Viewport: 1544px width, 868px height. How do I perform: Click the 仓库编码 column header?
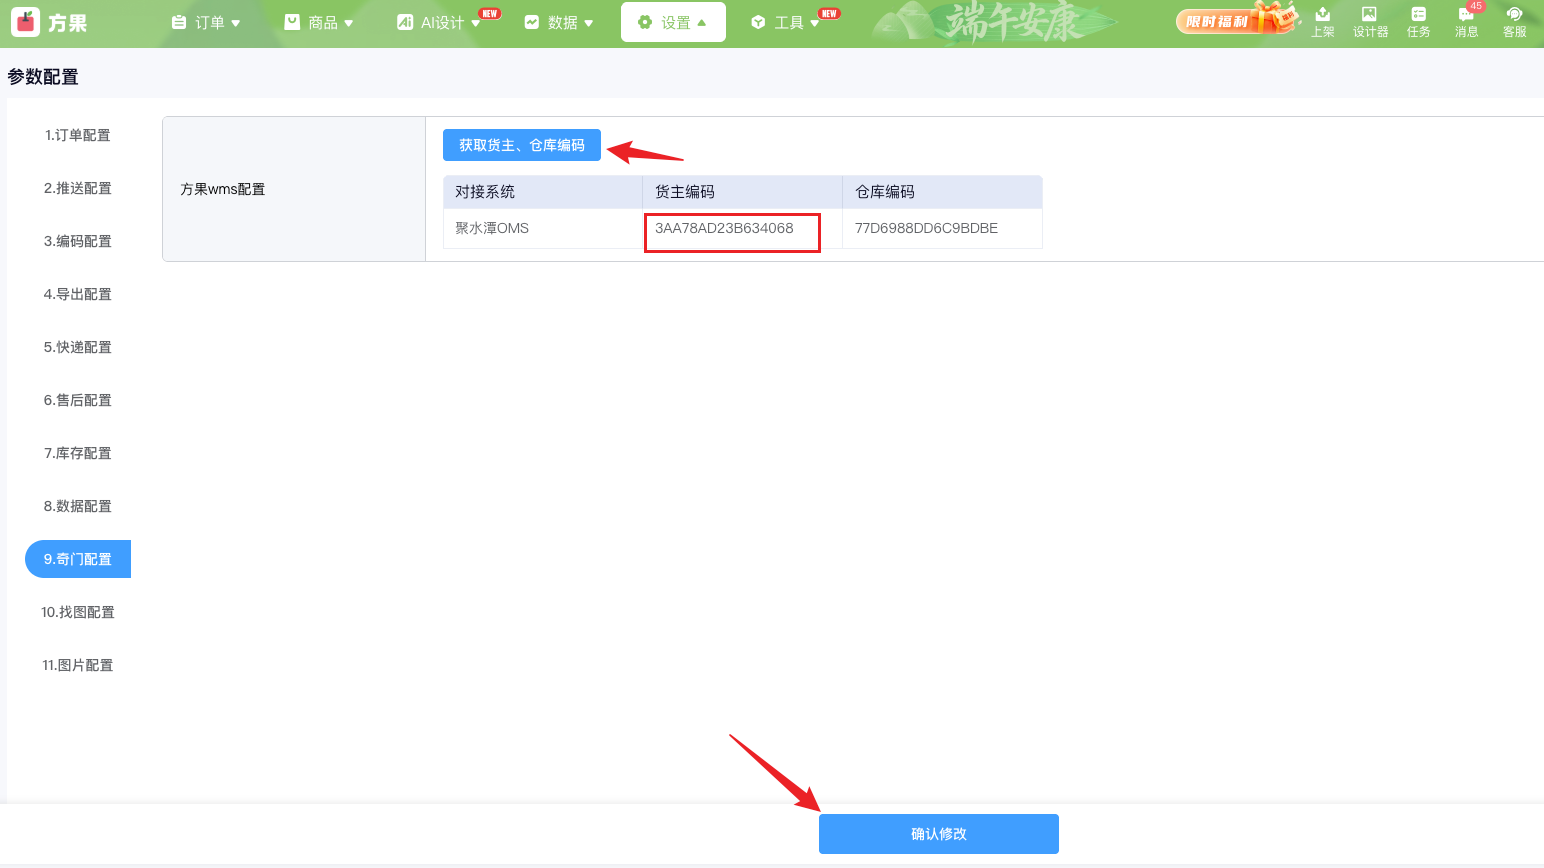click(943, 192)
